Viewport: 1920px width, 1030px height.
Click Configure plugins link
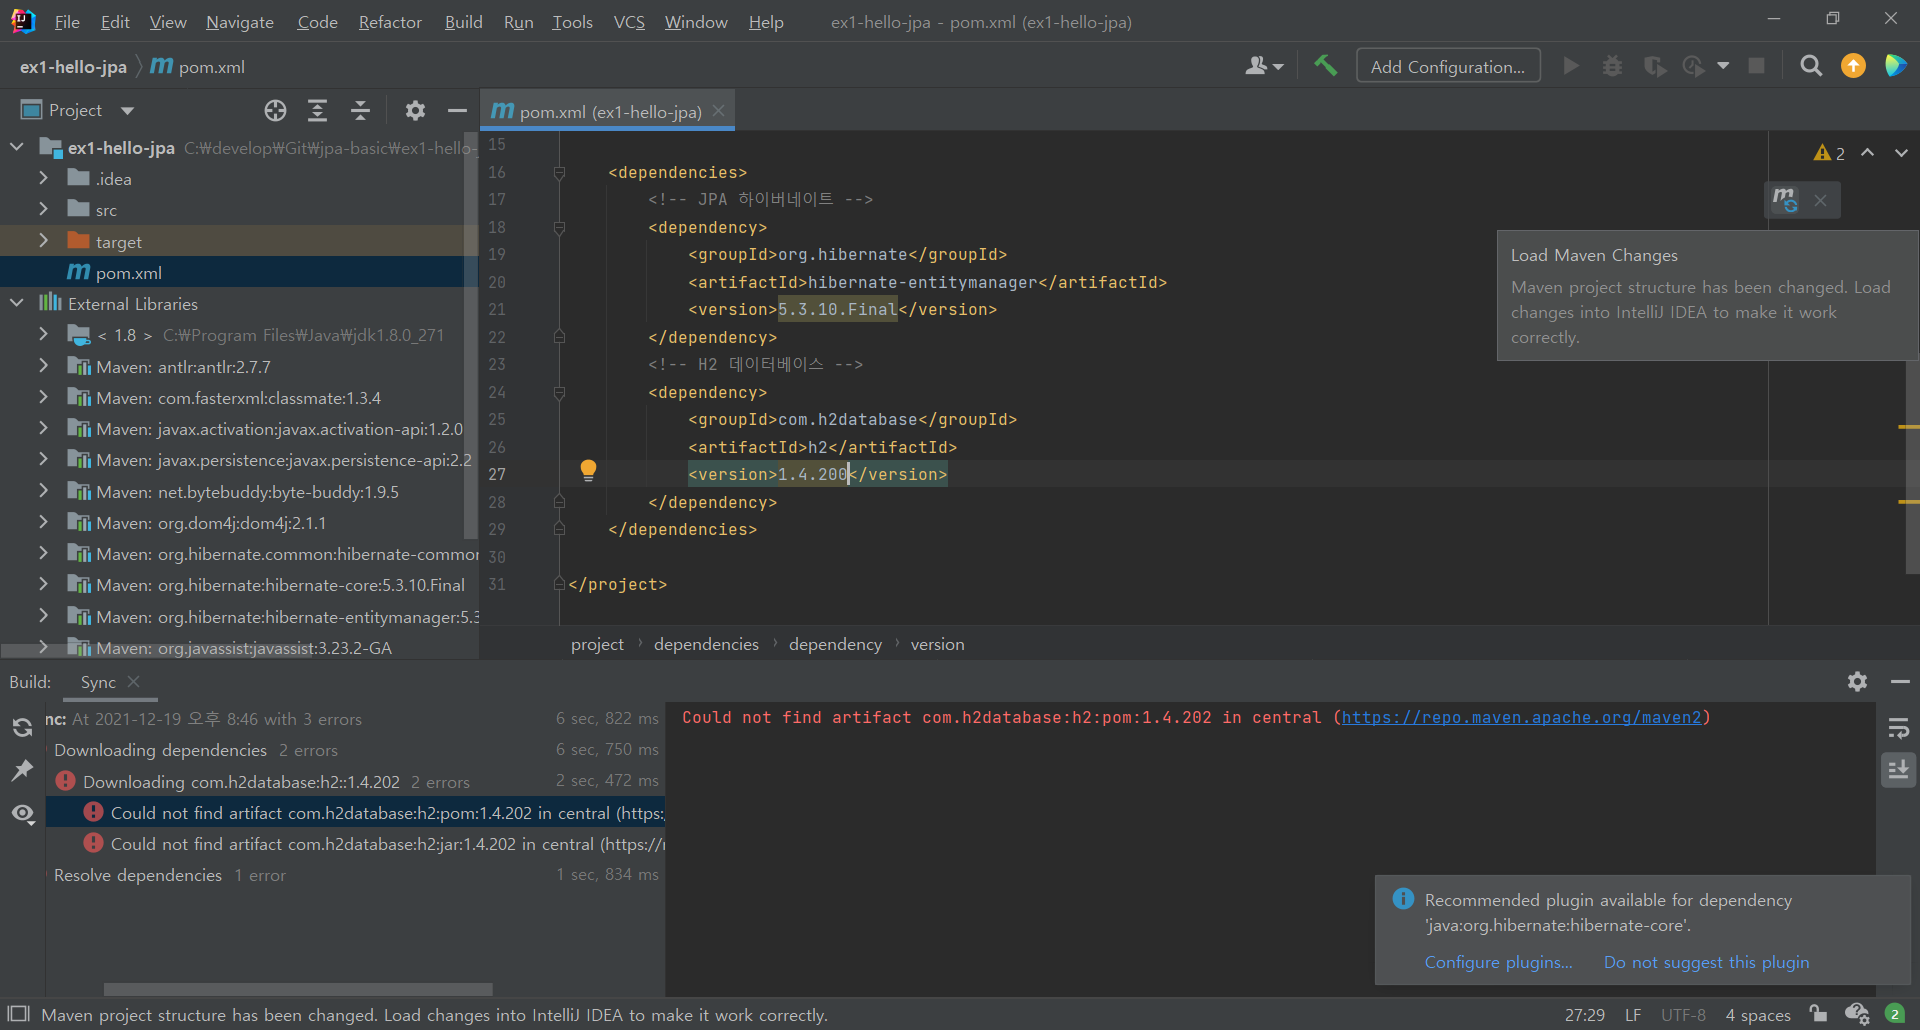pyautogui.click(x=1498, y=962)
